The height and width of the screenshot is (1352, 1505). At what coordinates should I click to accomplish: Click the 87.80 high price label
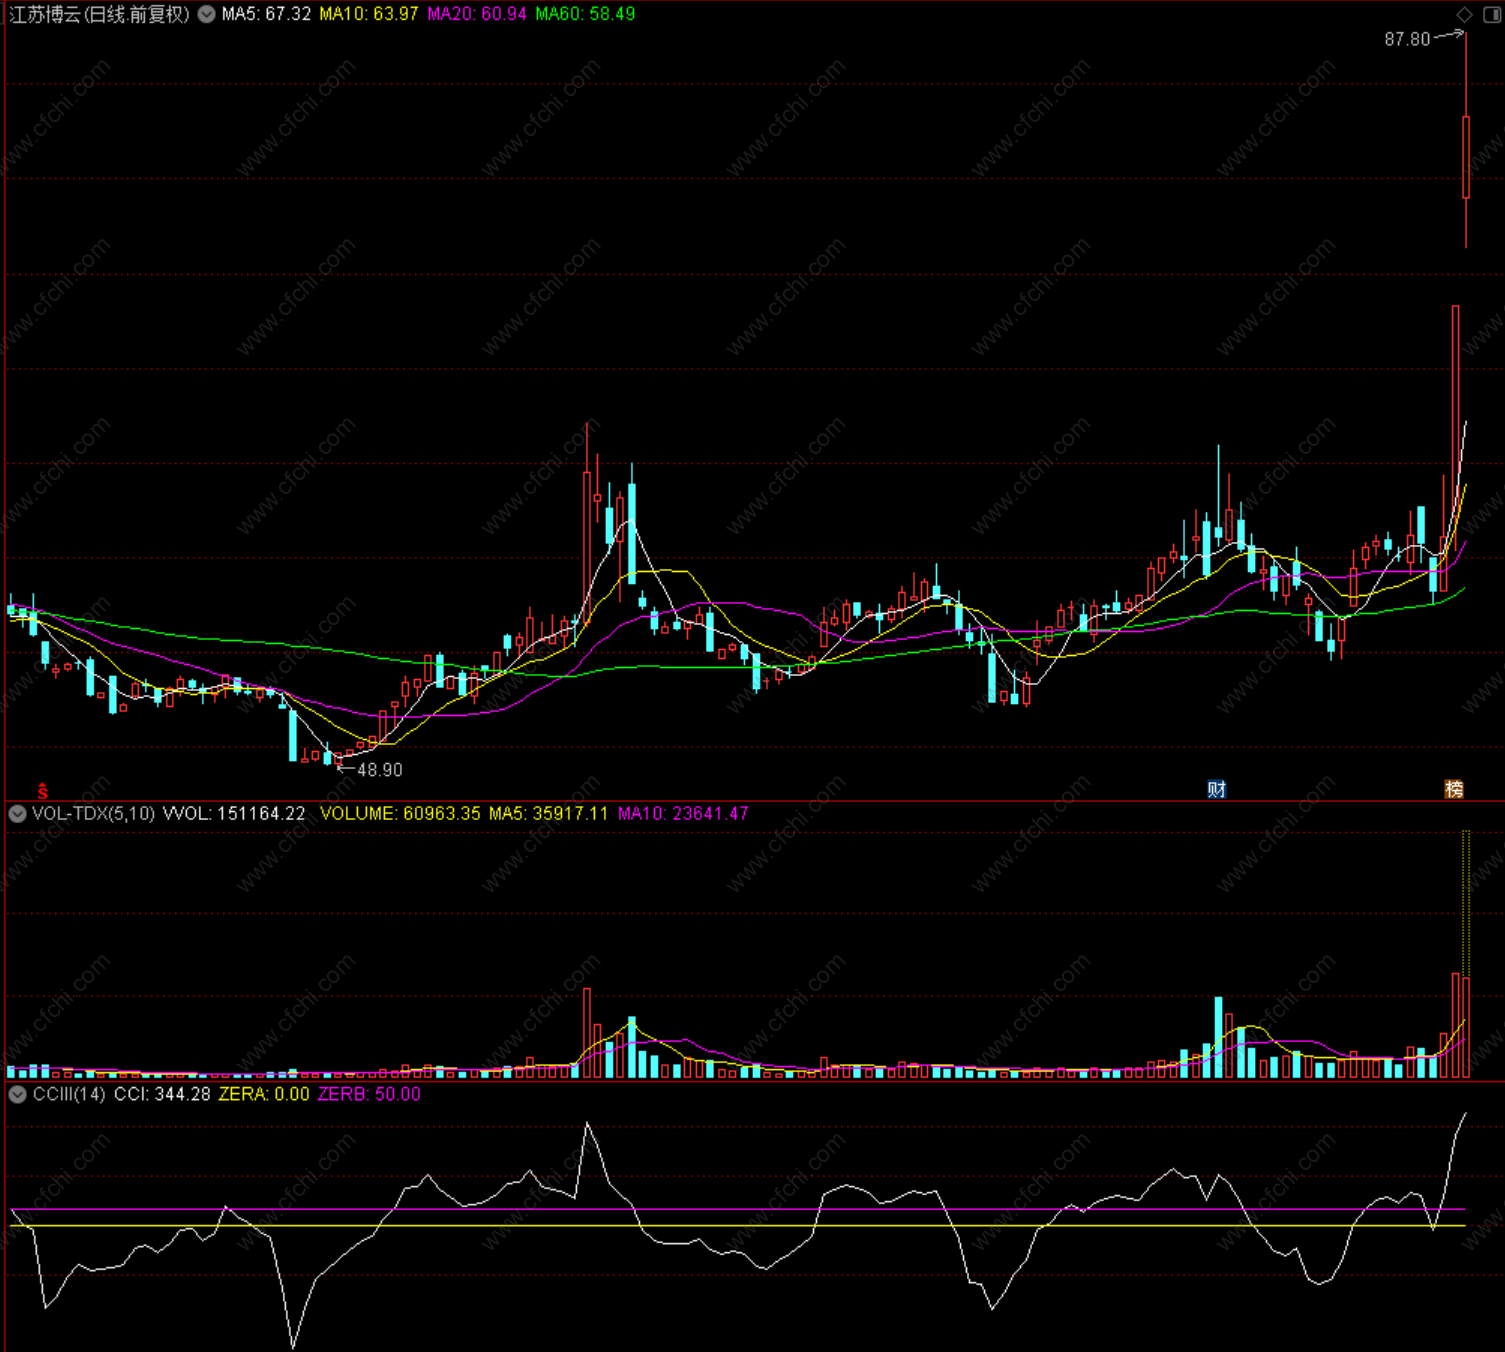(1407, 39)
